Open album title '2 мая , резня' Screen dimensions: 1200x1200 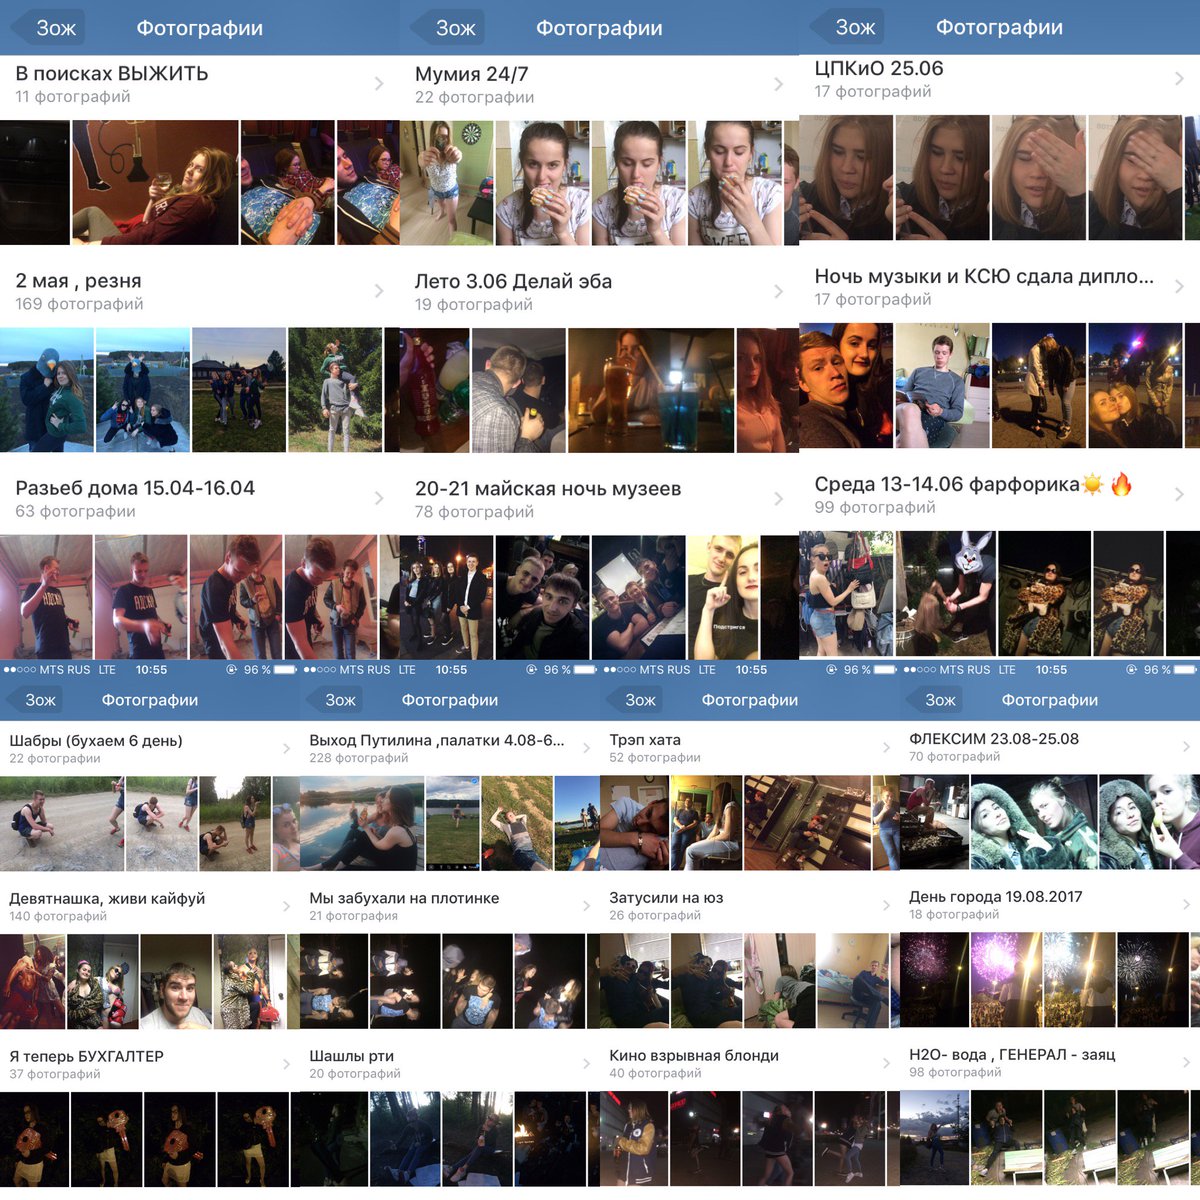[78, 280]
